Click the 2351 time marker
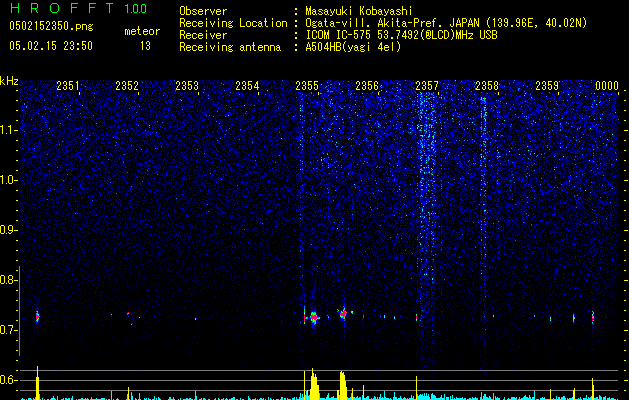 (67, 86)
